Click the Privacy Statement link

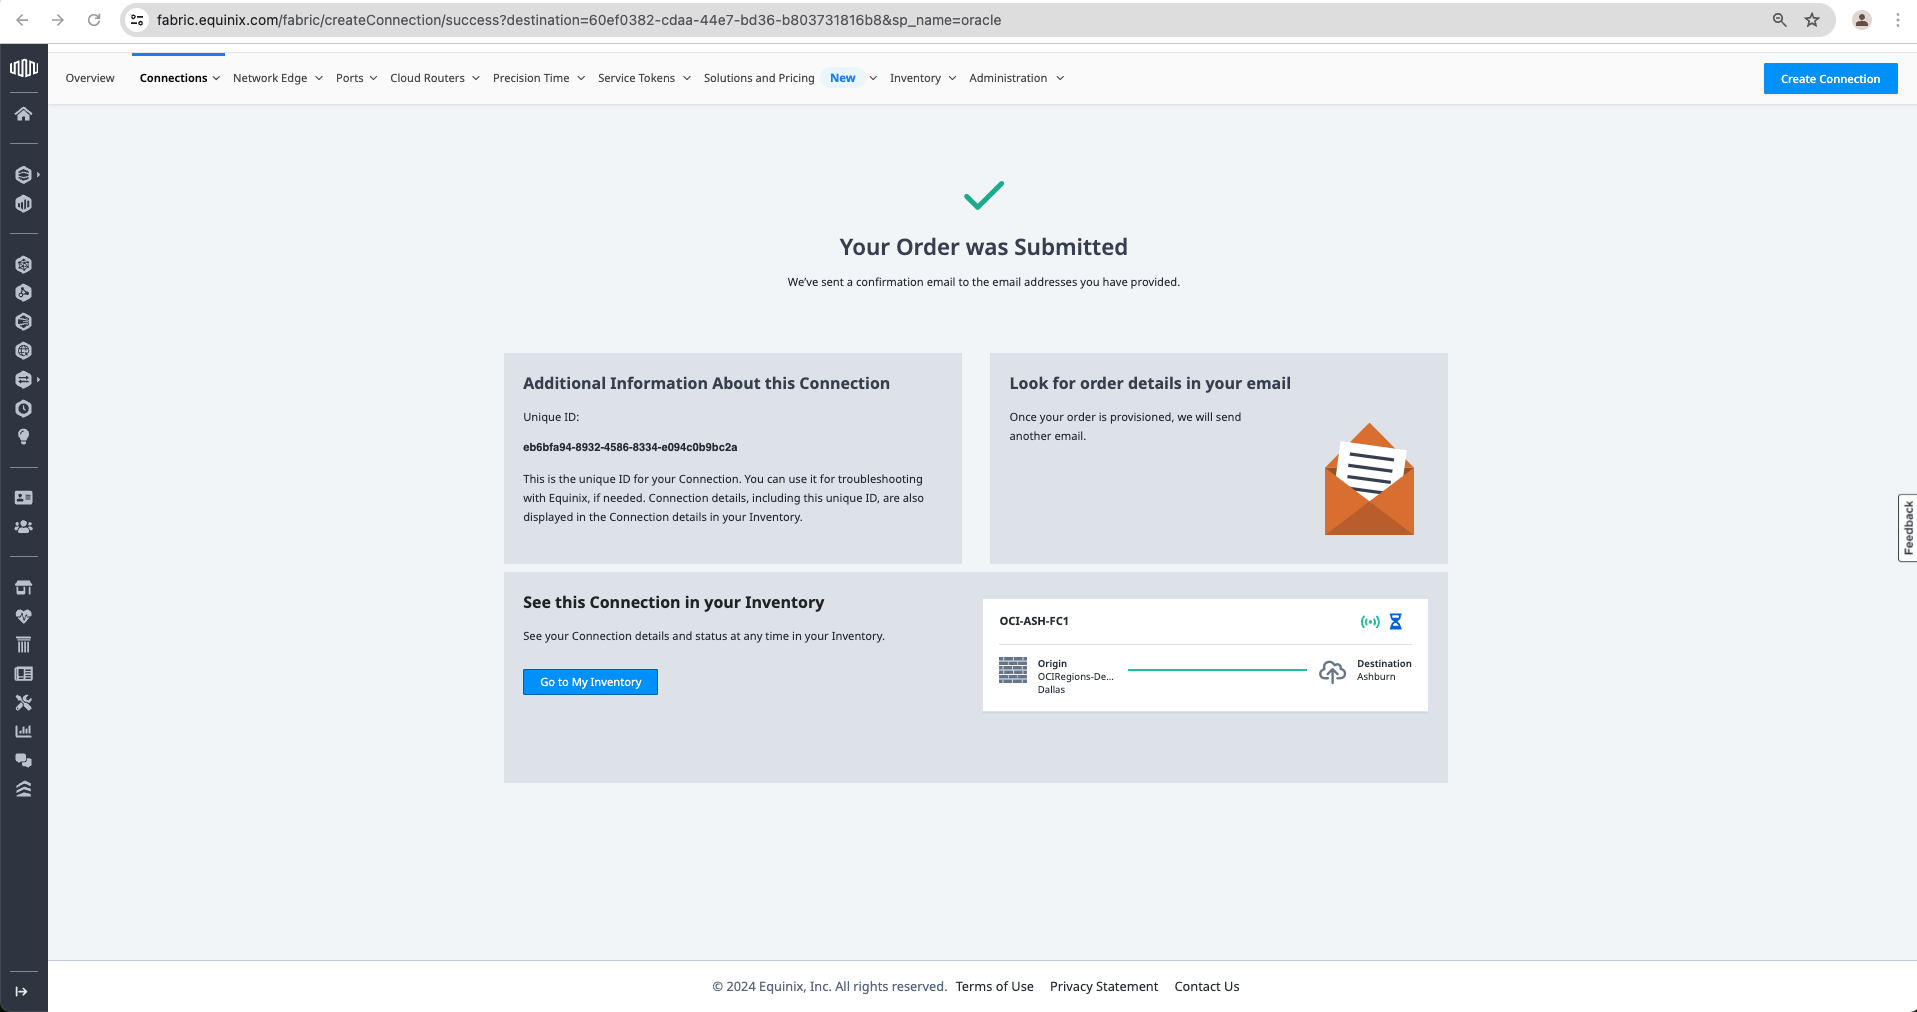pyautogui.click(x=1104, y=986)
